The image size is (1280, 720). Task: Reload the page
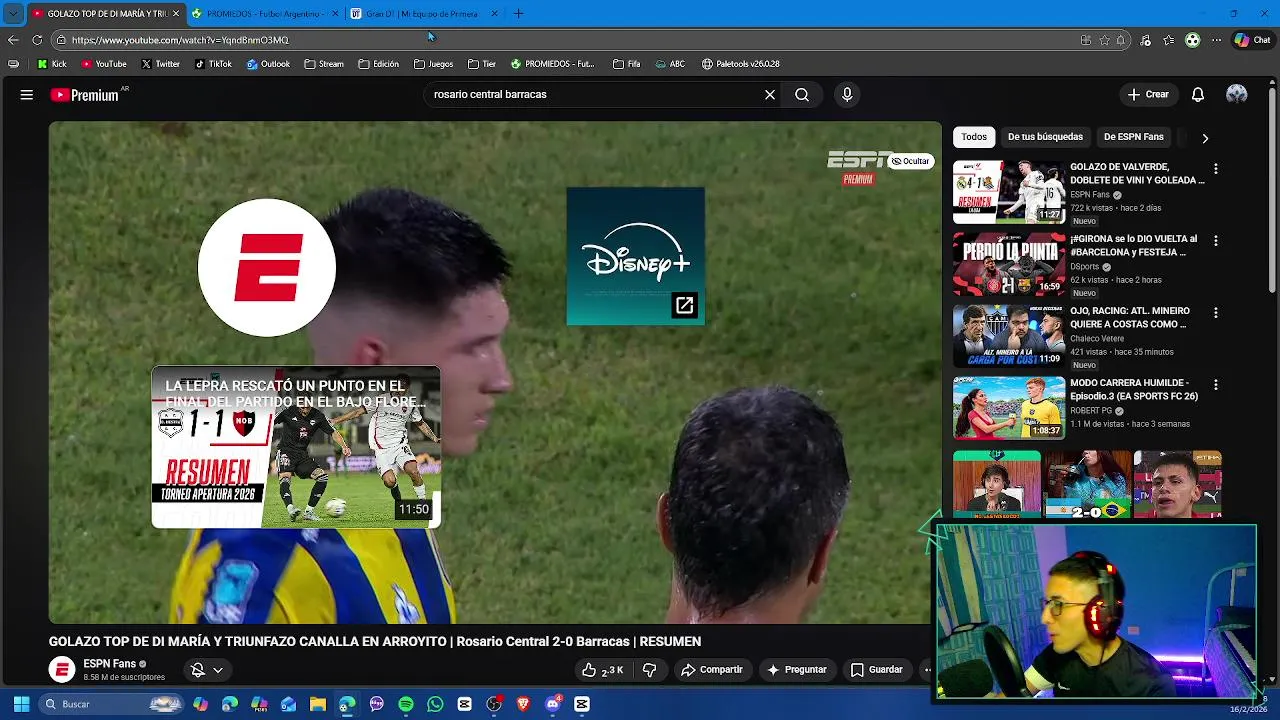[37, 40]
